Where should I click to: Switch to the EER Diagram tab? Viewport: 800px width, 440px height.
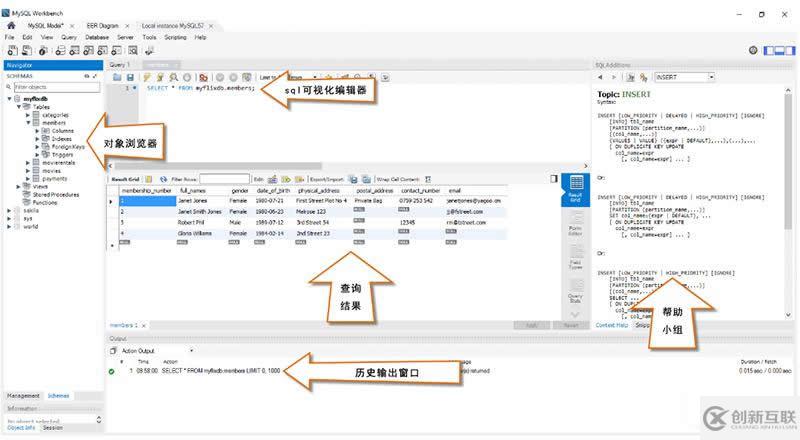103,26
